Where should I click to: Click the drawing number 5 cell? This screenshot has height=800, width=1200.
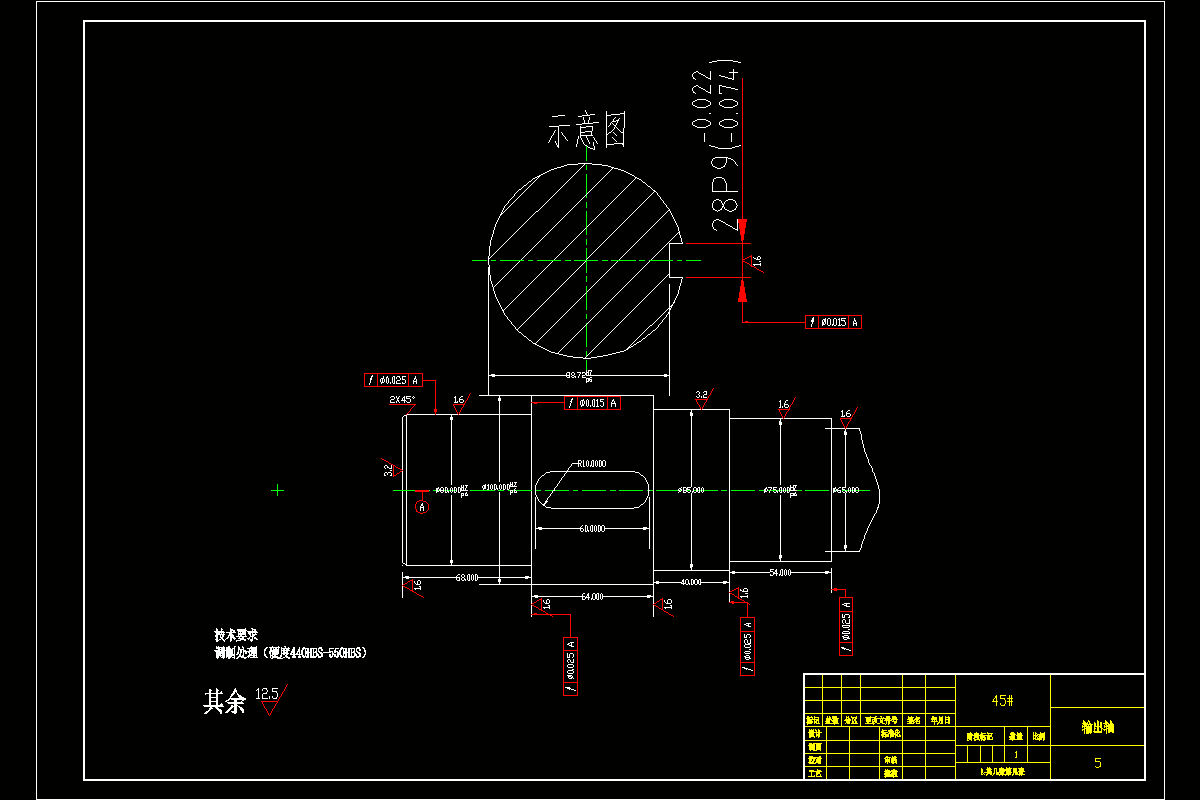coord(1097,763)
